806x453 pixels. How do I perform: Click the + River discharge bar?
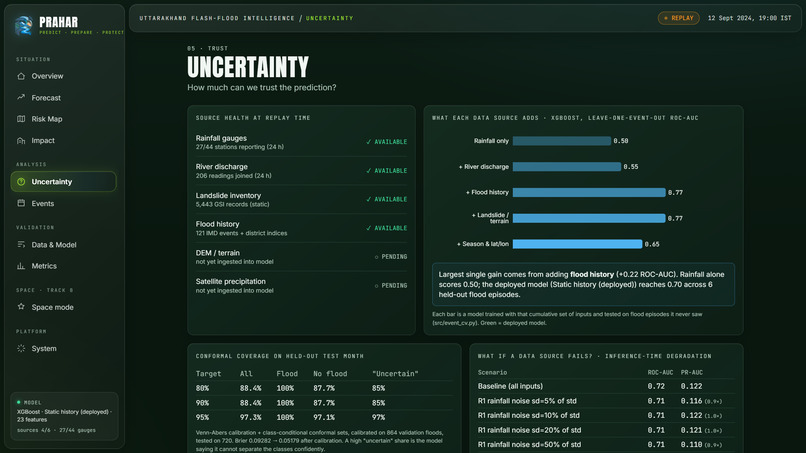click(x=566, y=167)
